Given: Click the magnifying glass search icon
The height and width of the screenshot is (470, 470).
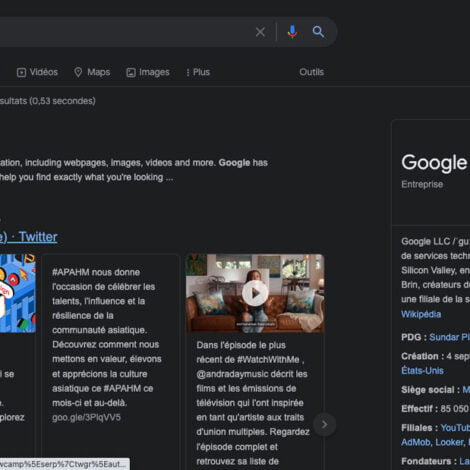Looking at the screenshot, I should pos(318,32).
